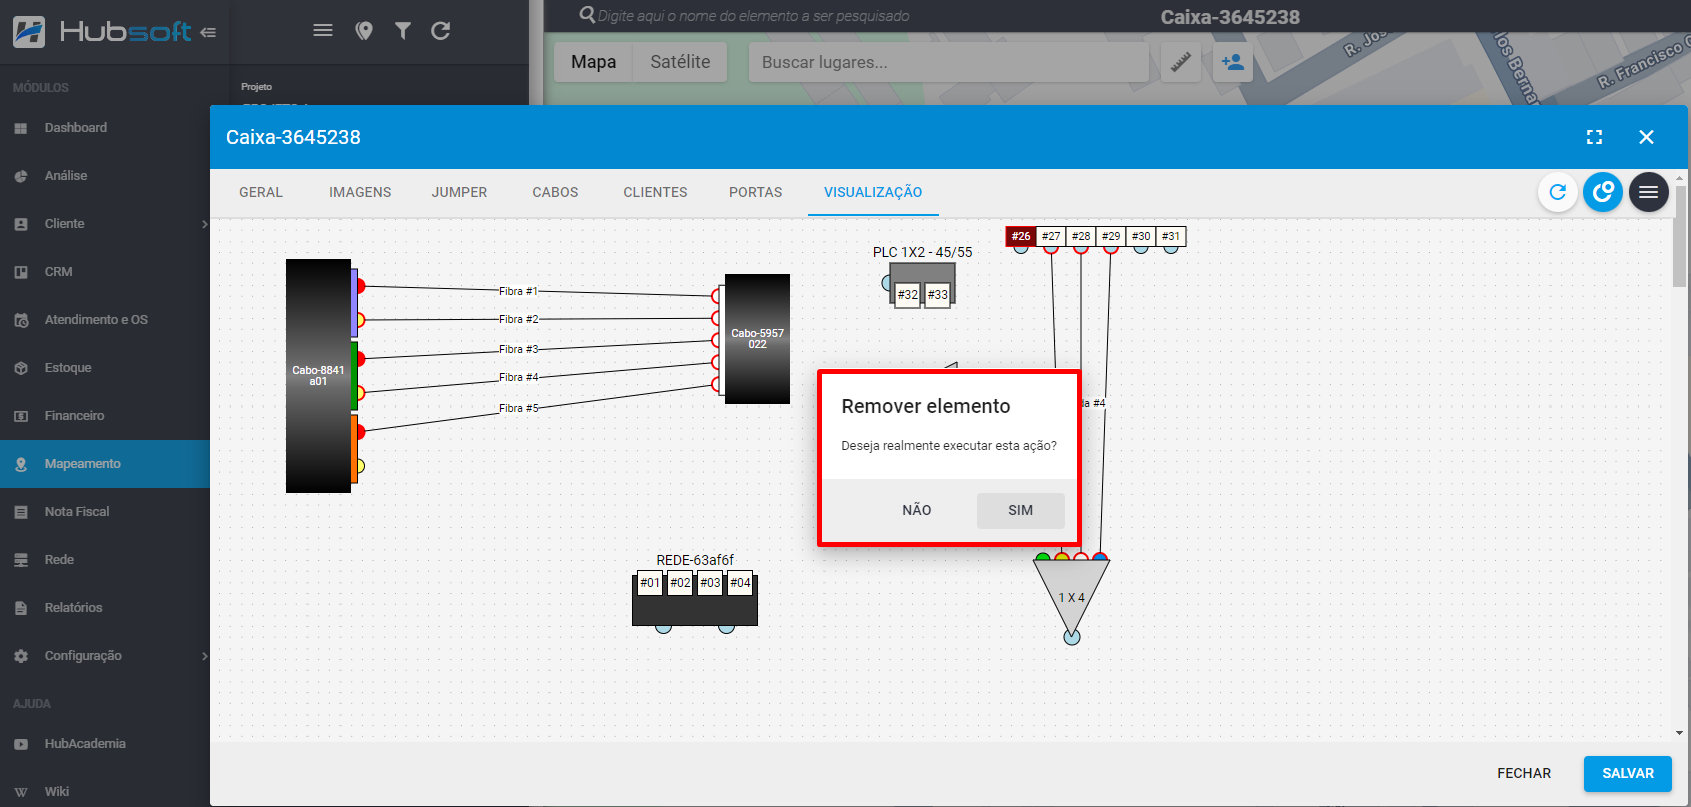This screenshot has width=1691, height=807.
Task: Open Wiki help item
Action: click(x=105, y=792)
